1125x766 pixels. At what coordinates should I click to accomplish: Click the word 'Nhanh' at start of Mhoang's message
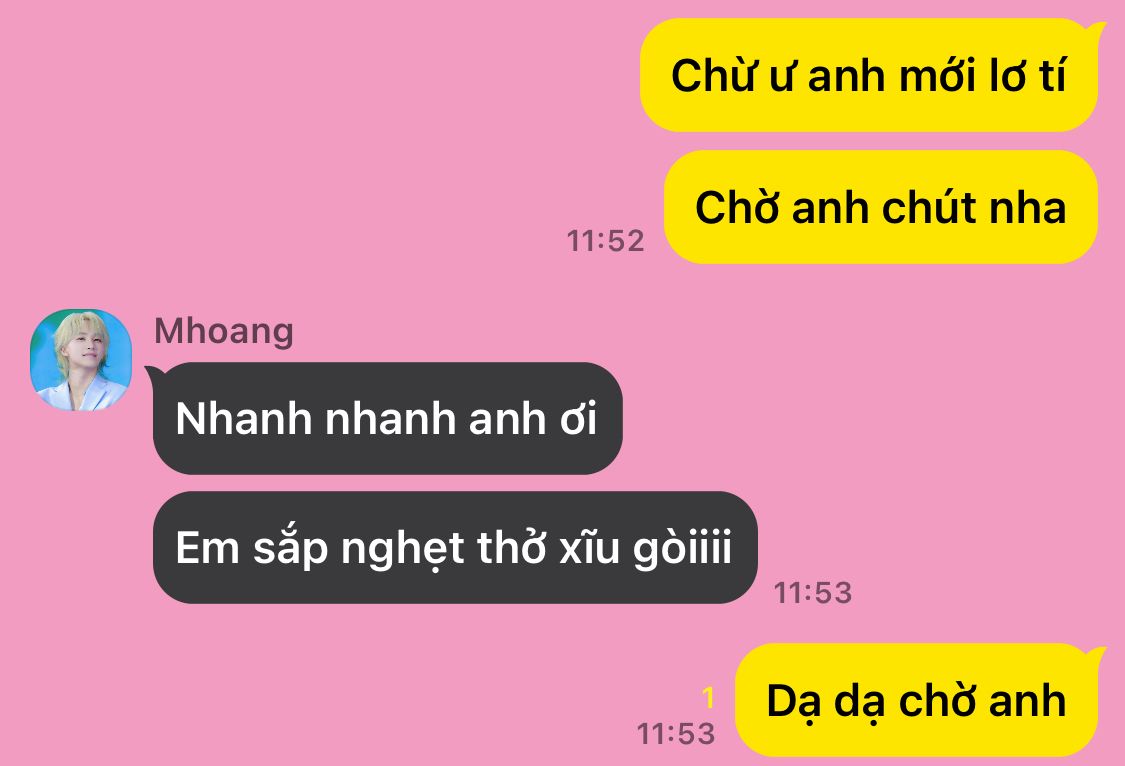point(244,418)
